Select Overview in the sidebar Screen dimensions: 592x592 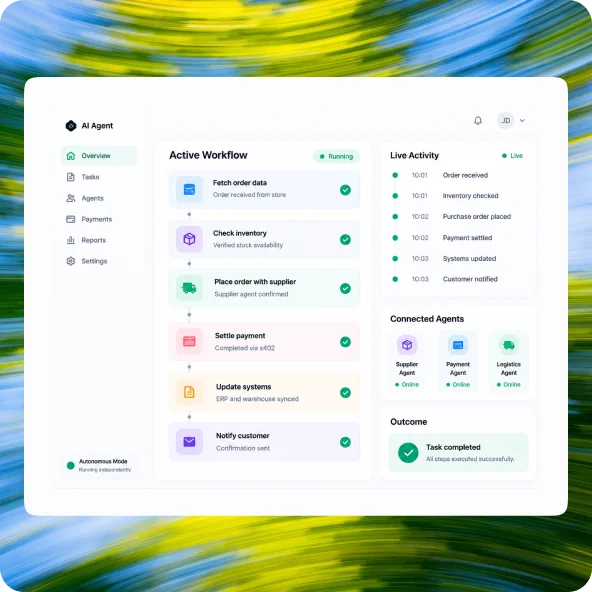(99, 156)
